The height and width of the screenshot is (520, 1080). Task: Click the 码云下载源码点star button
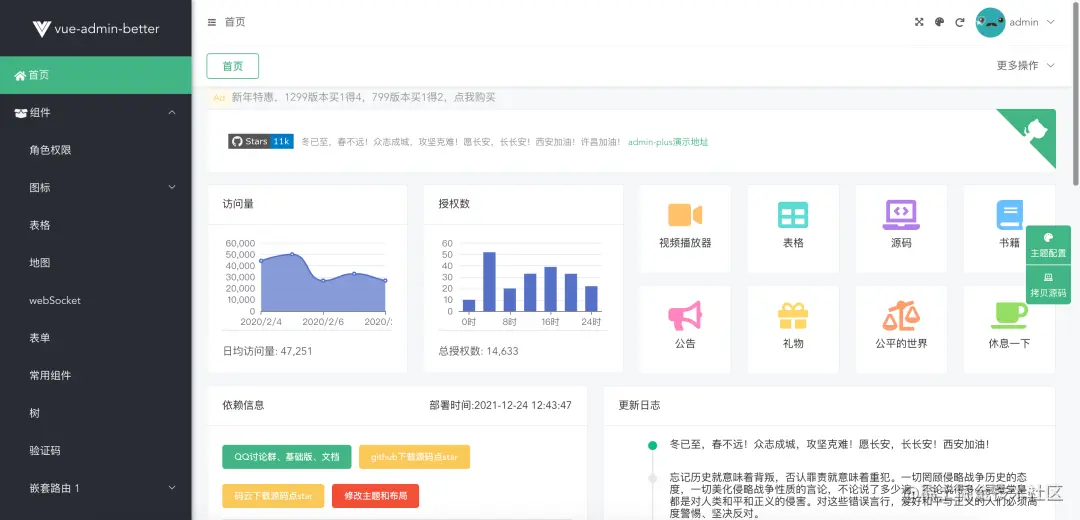pos(273,496)
